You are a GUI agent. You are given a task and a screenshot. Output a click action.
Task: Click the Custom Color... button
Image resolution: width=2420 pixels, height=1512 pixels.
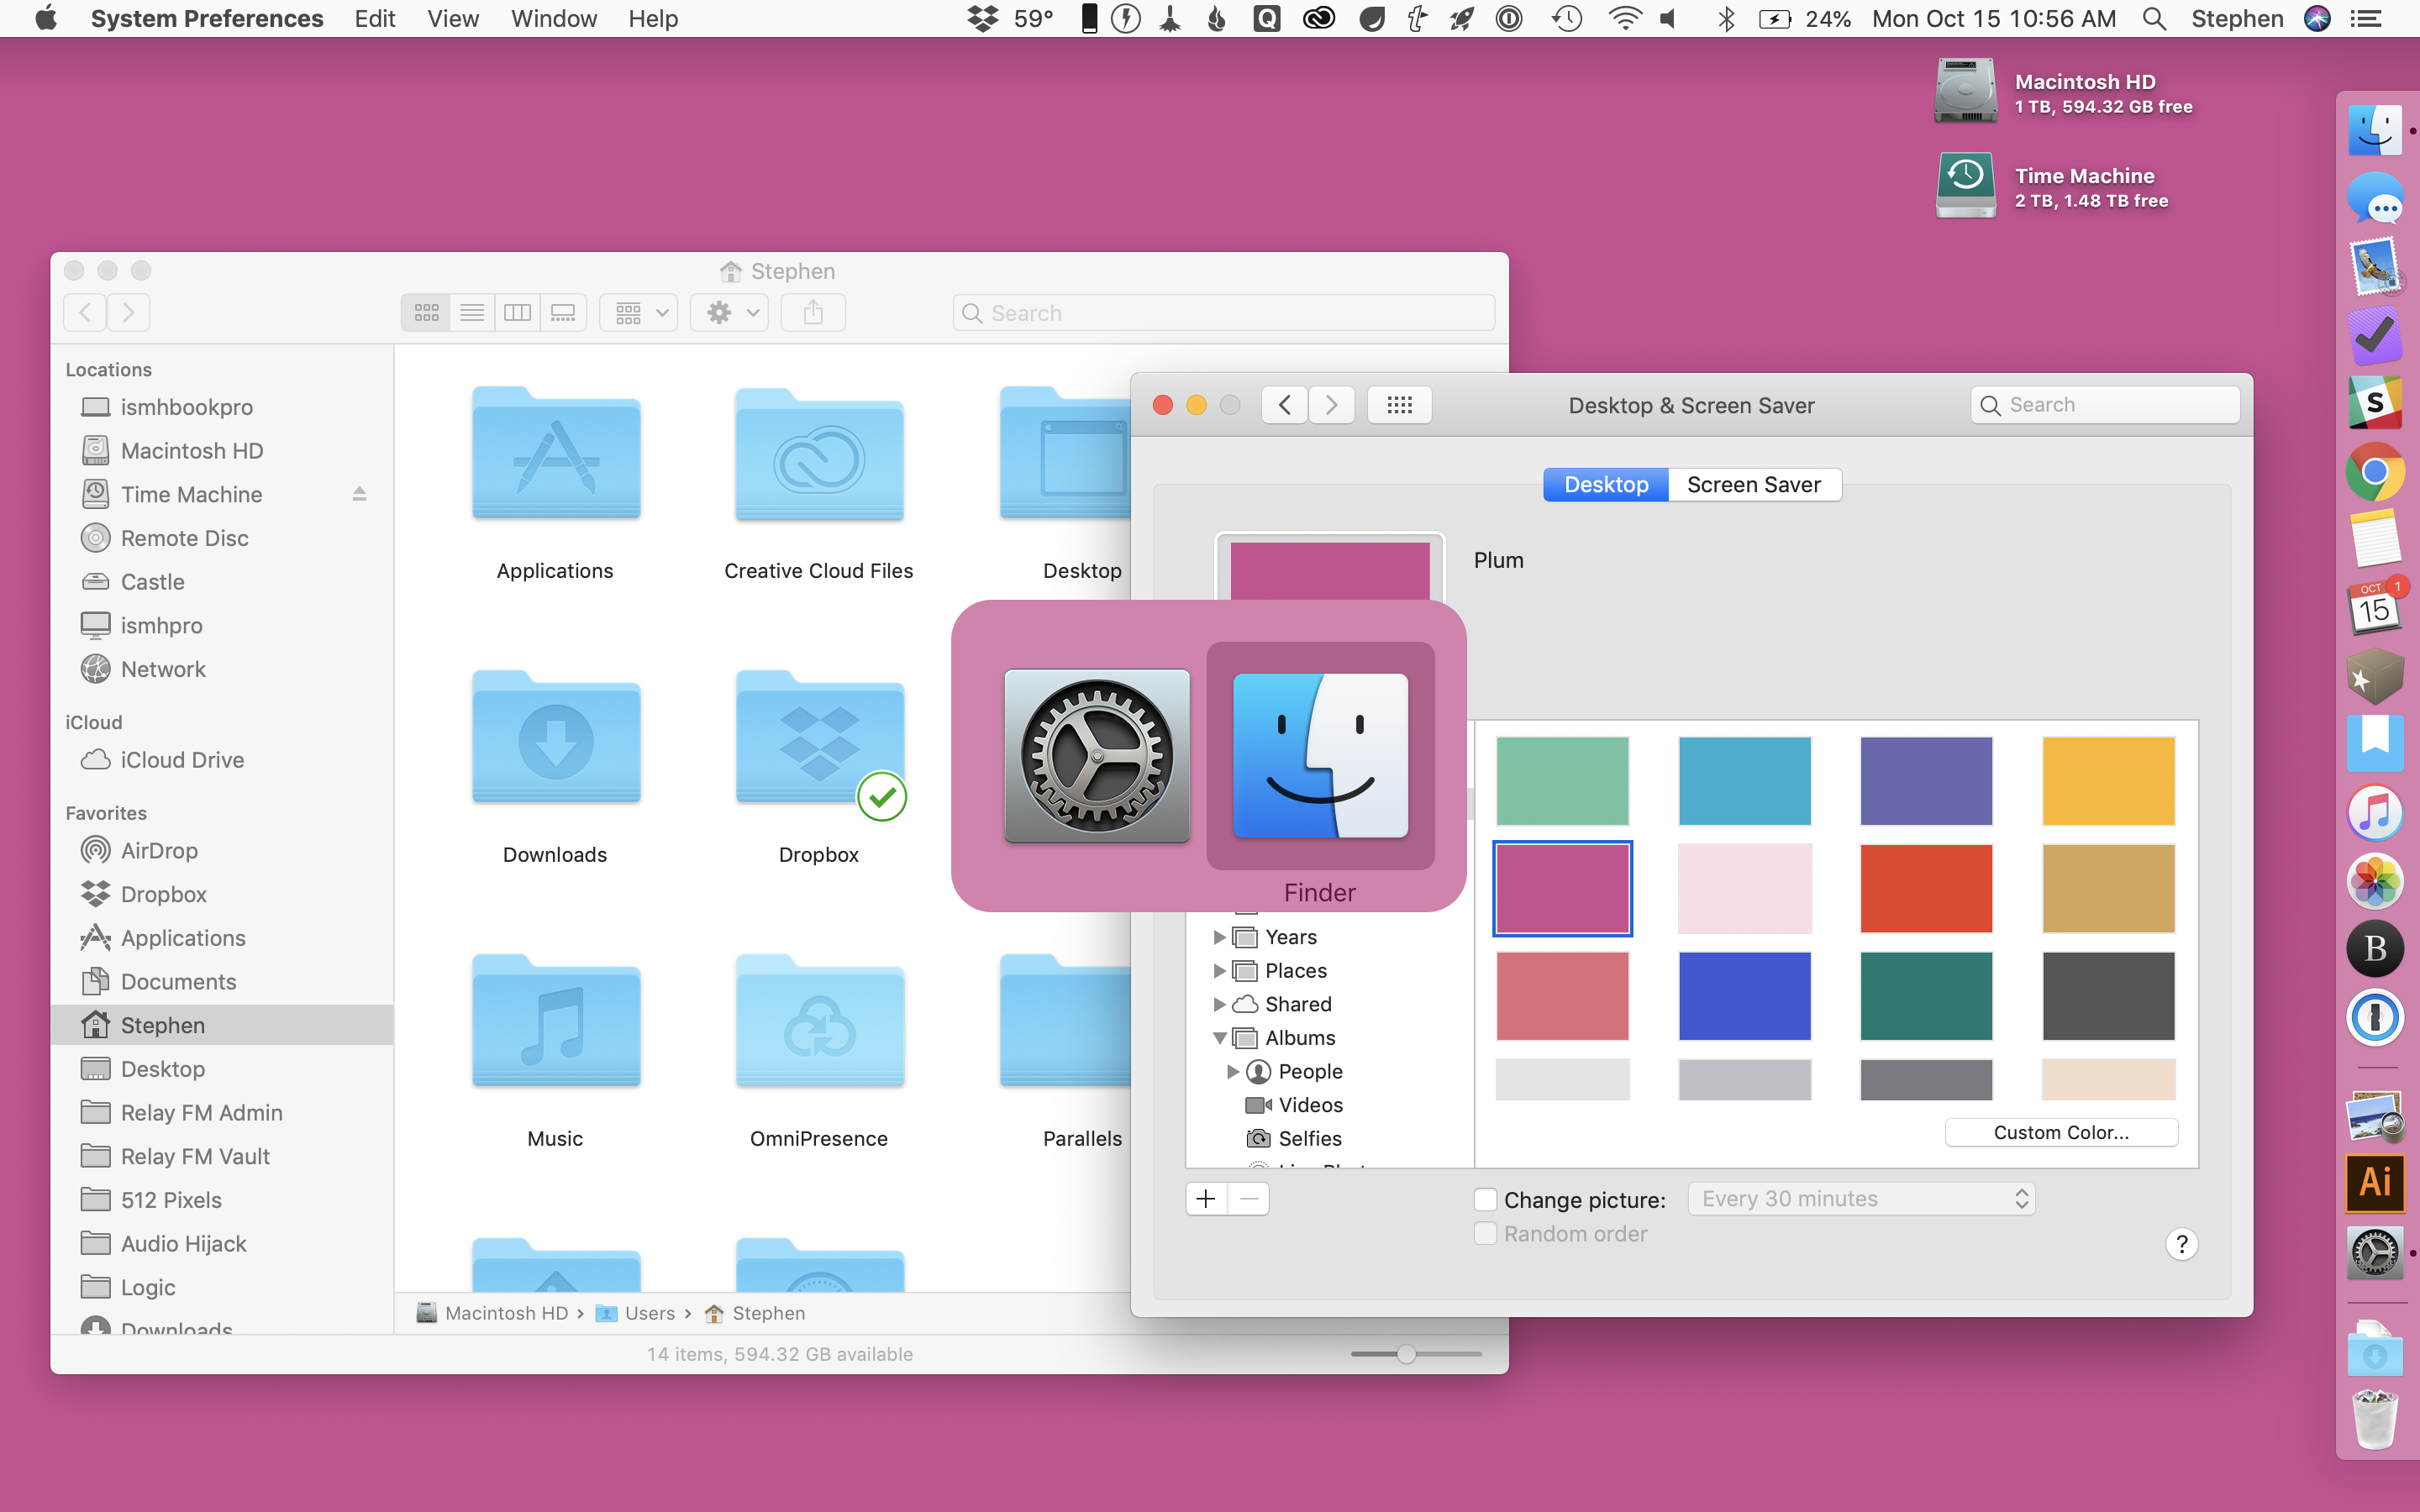click(x=2061, y=1132)
